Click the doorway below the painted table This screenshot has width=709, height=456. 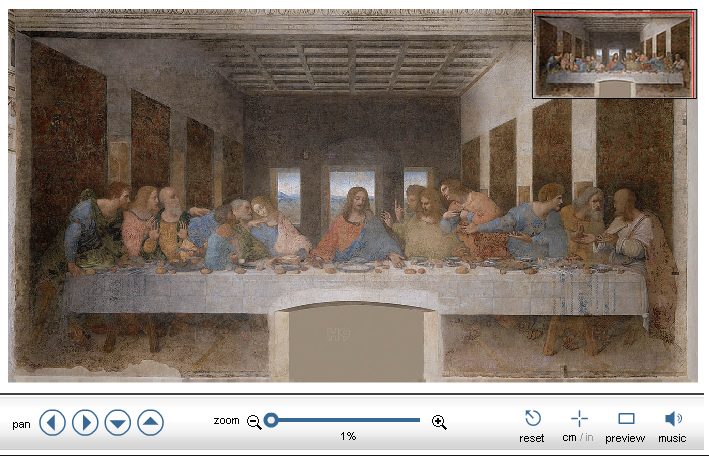point(356,342)
